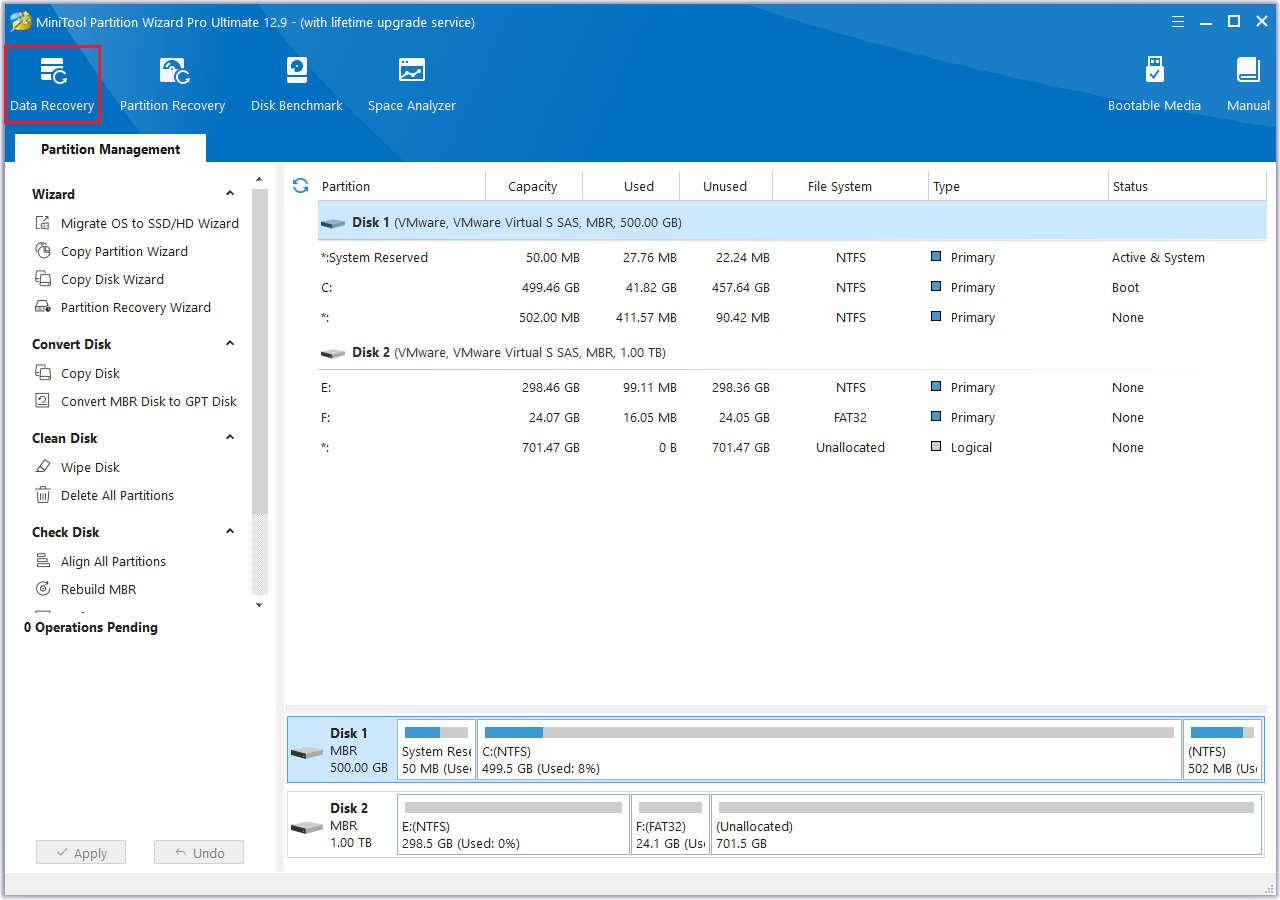Image resolution: width=1280 pixels, height=900 pixels.
Task: Click the F:(FAT32) block in disk map
Action: coord(671,825)
